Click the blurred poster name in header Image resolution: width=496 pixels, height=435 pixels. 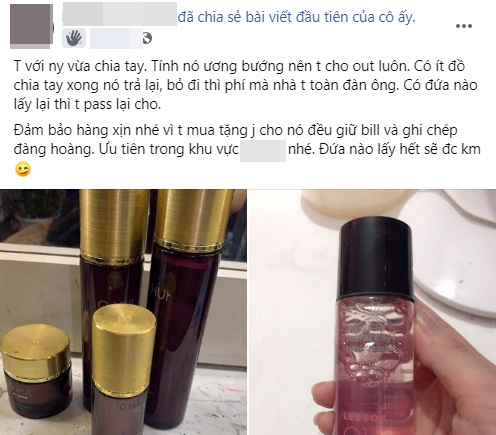119,14
